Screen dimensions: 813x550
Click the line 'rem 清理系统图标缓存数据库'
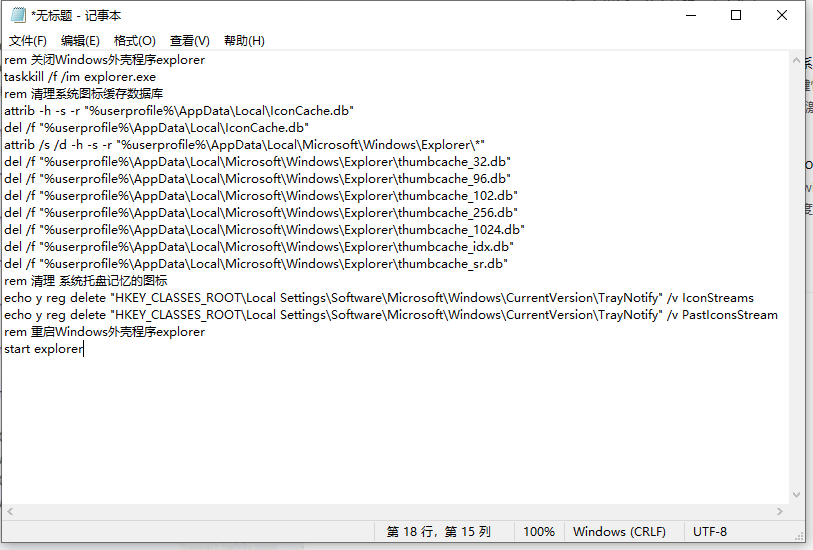click(83, 94)
